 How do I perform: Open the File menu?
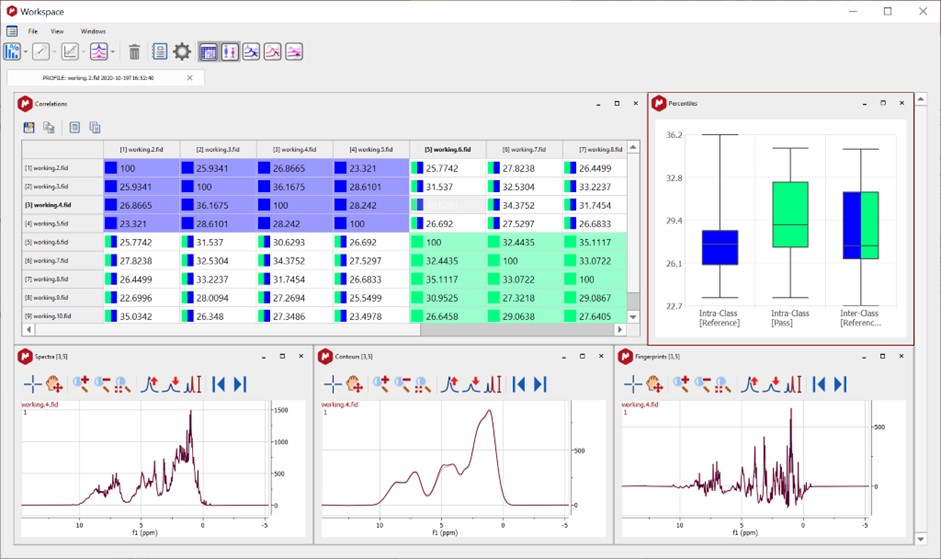pos(33,31)
